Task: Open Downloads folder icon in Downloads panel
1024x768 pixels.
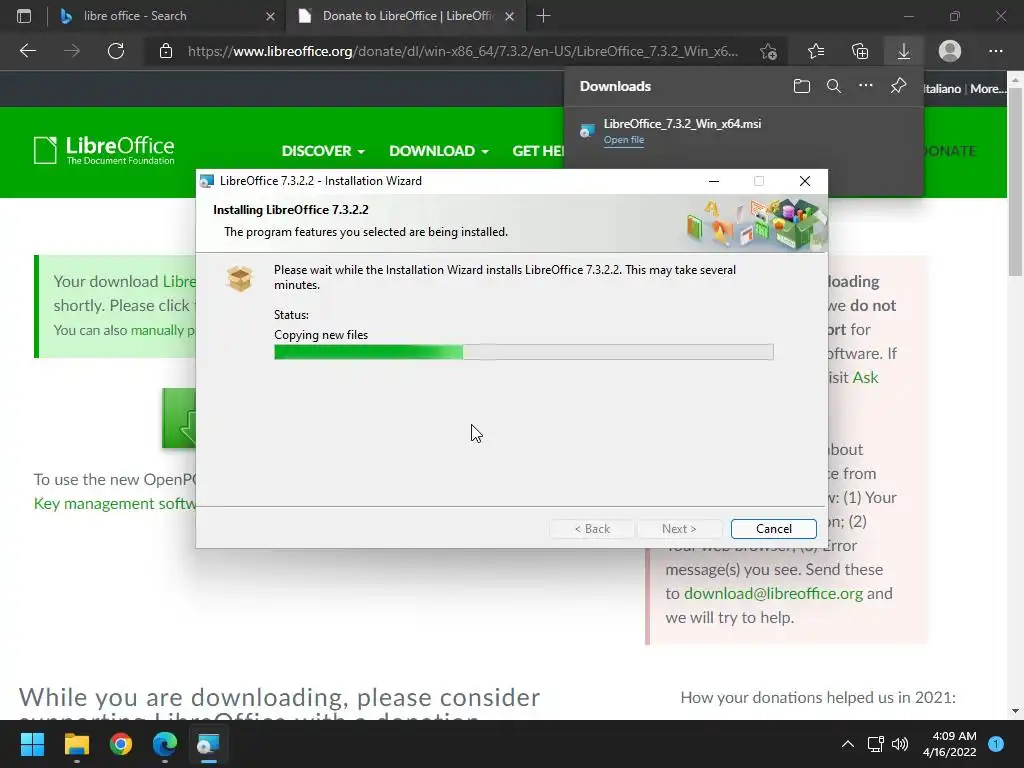Action: (x=801, y=86)
